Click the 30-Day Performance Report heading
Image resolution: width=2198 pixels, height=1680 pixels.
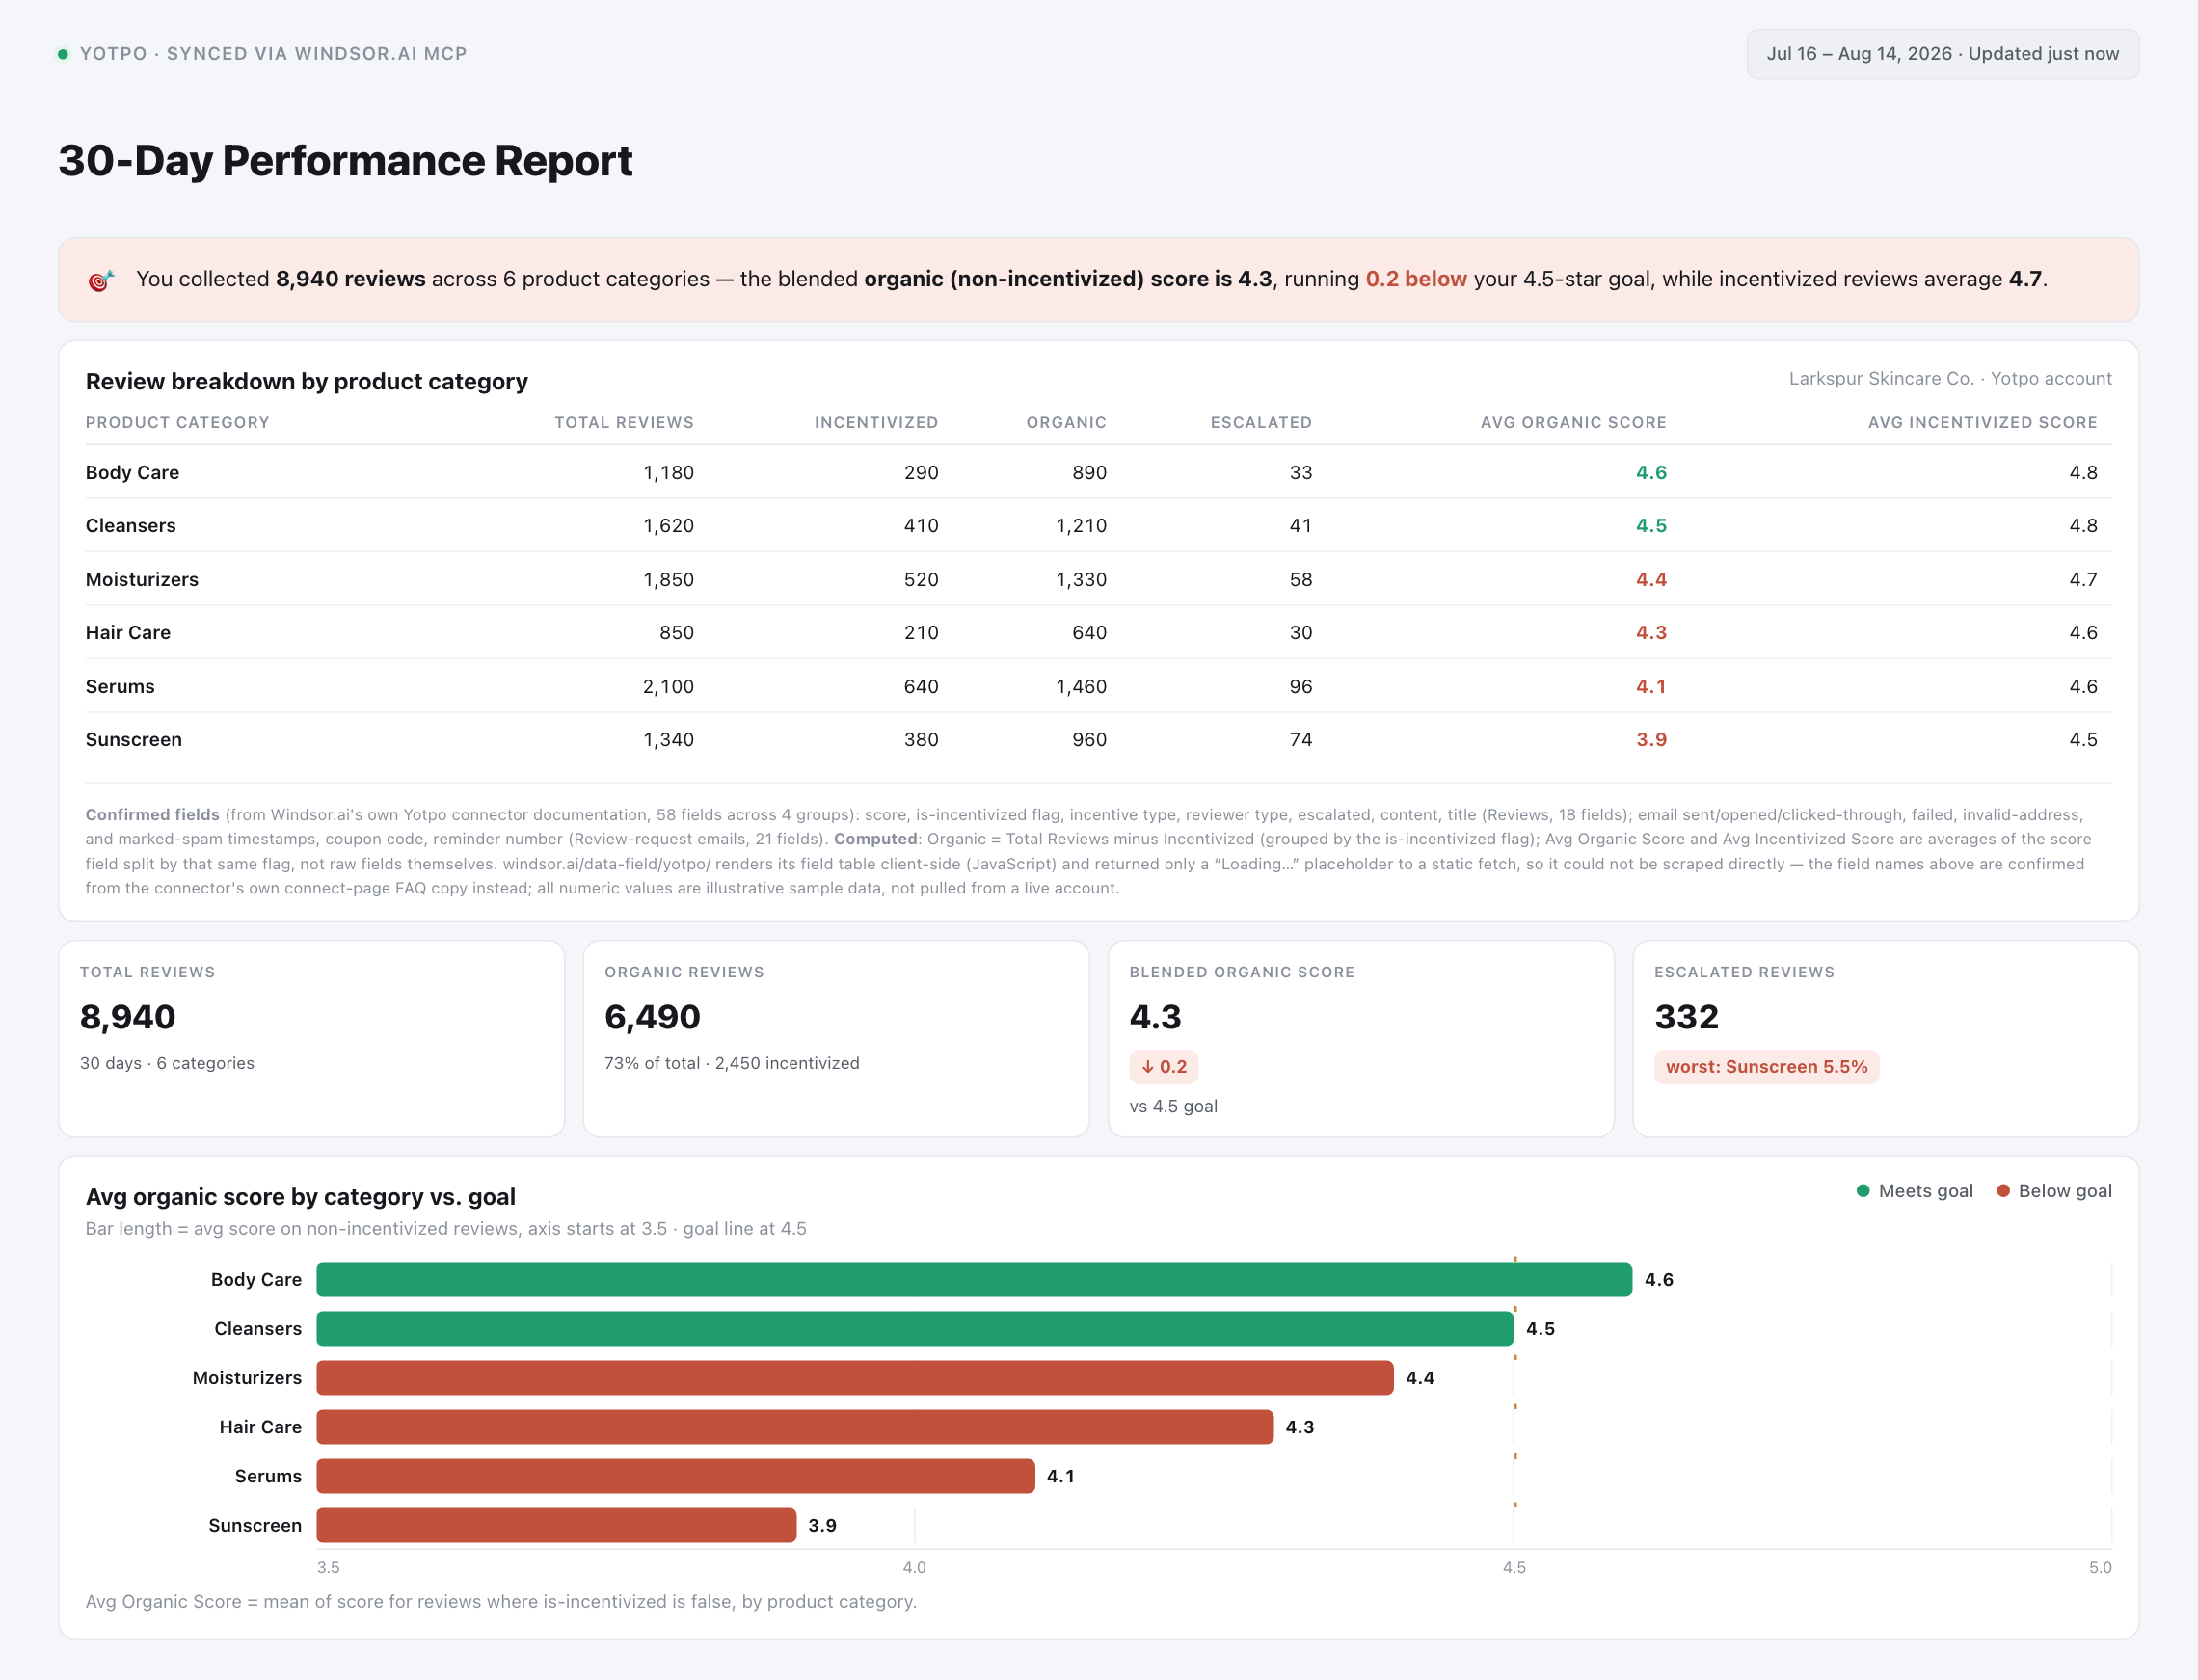point(345,161)
